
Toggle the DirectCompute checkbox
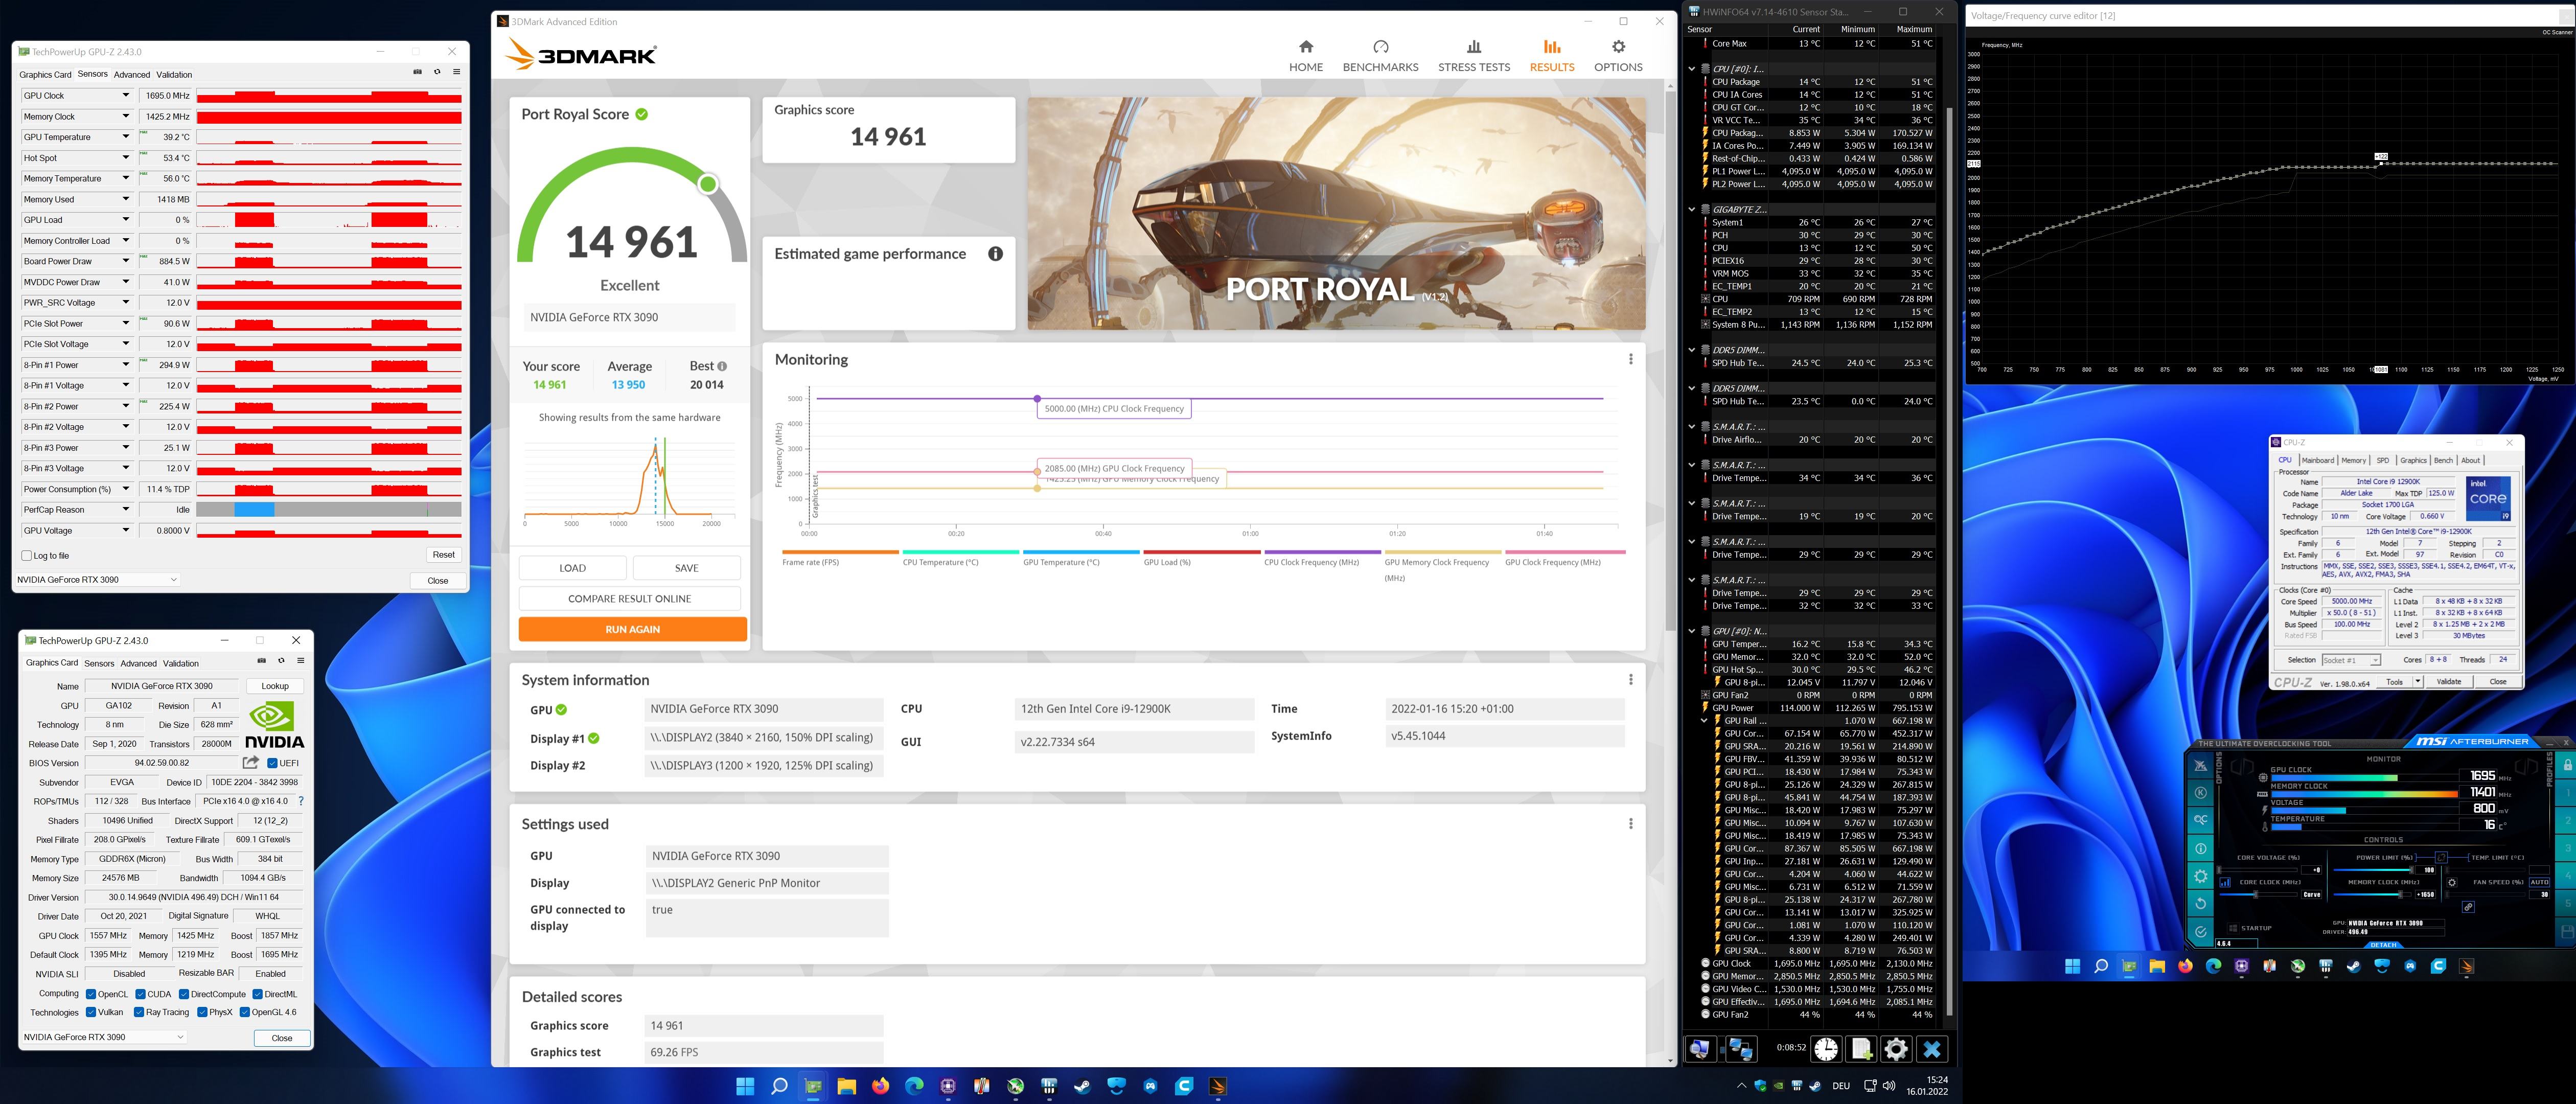[x=184, y=994]
